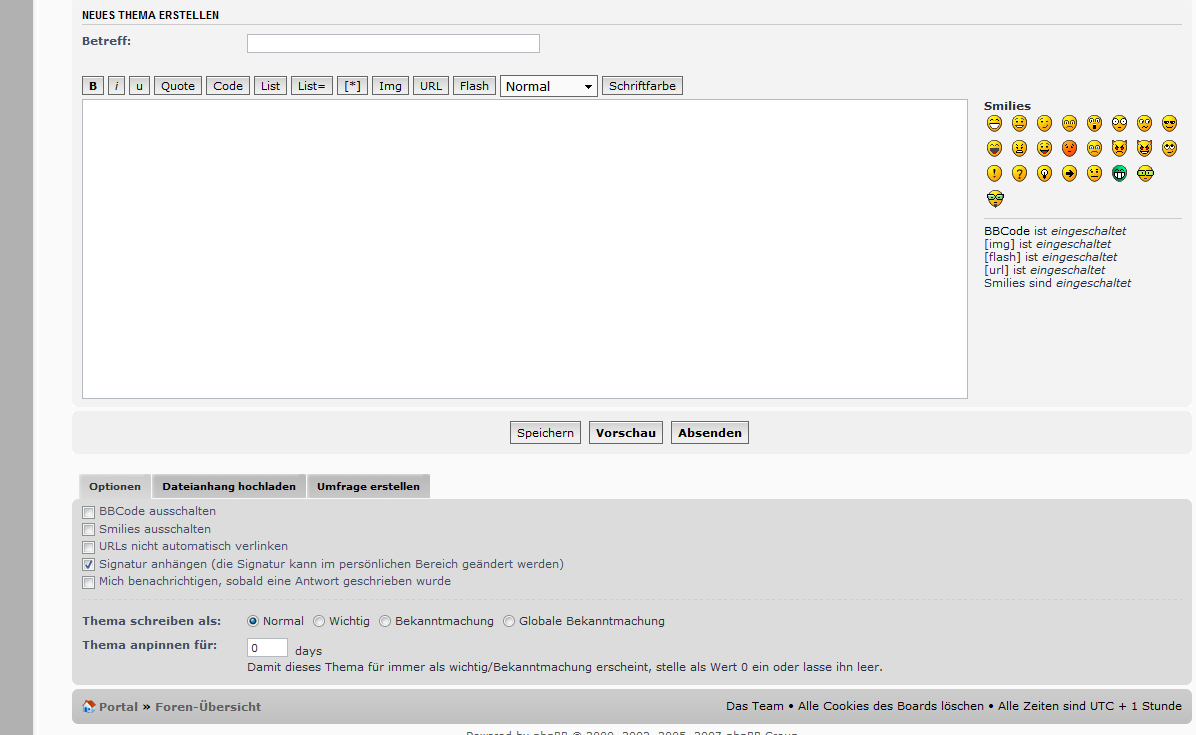Insert the question mark smiley
This screenshot has height=735, width=1196.
(1019, 173)
